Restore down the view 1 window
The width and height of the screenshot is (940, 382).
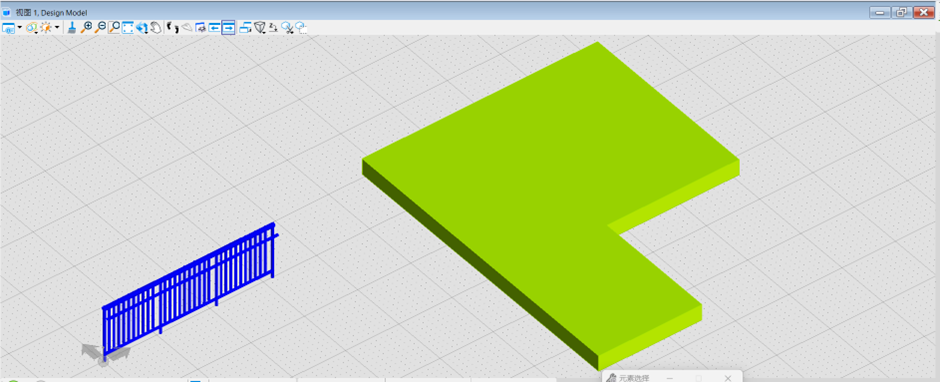coord(901,12)
